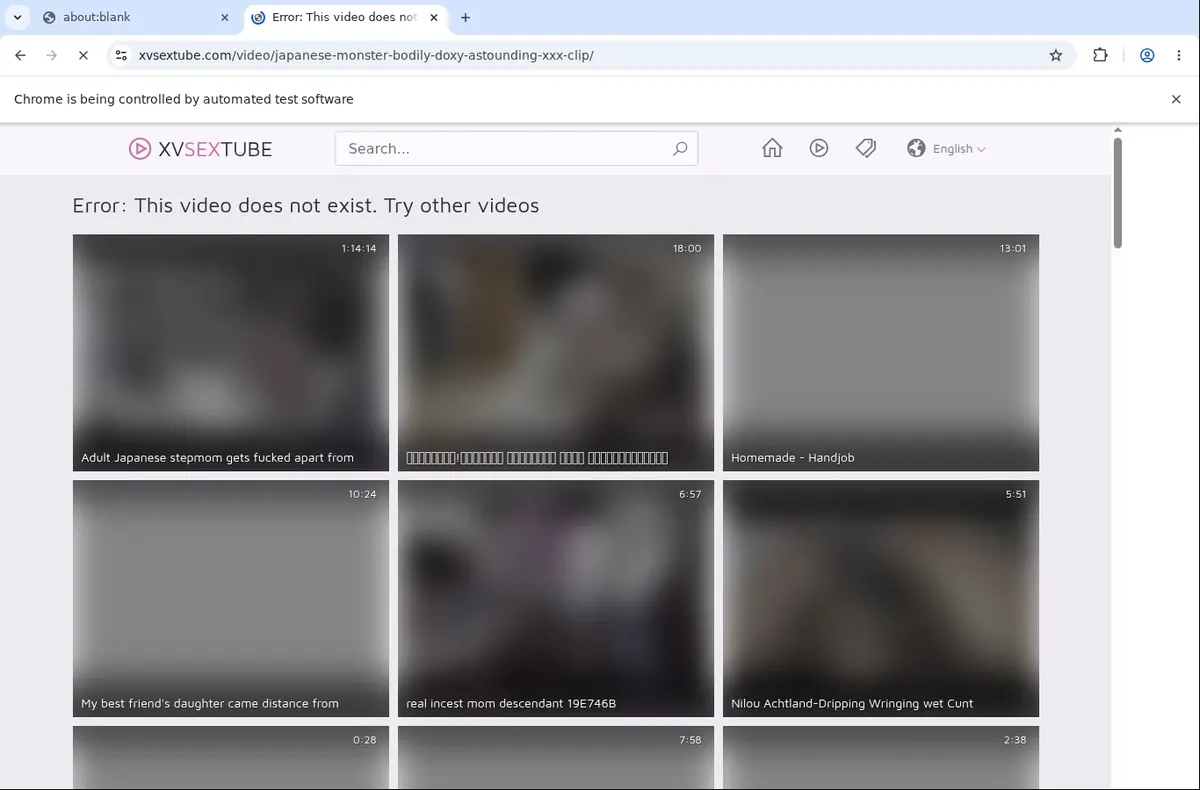
Task: Open the videos play-circle icon
Action: [819, 148]
